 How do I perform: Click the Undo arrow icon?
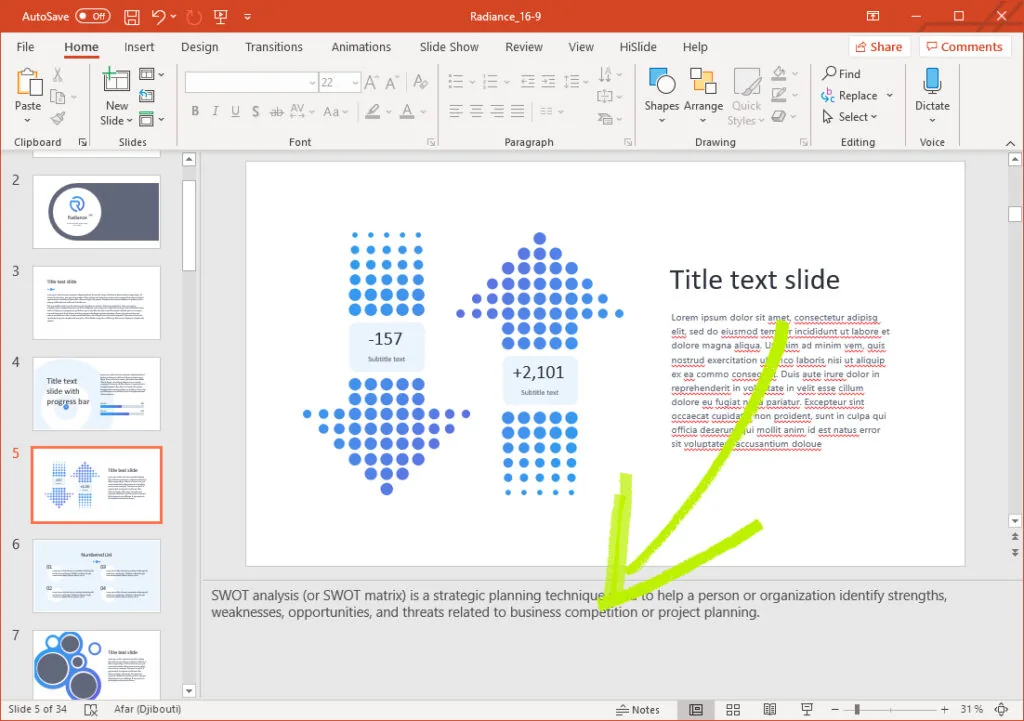point(159,16)
